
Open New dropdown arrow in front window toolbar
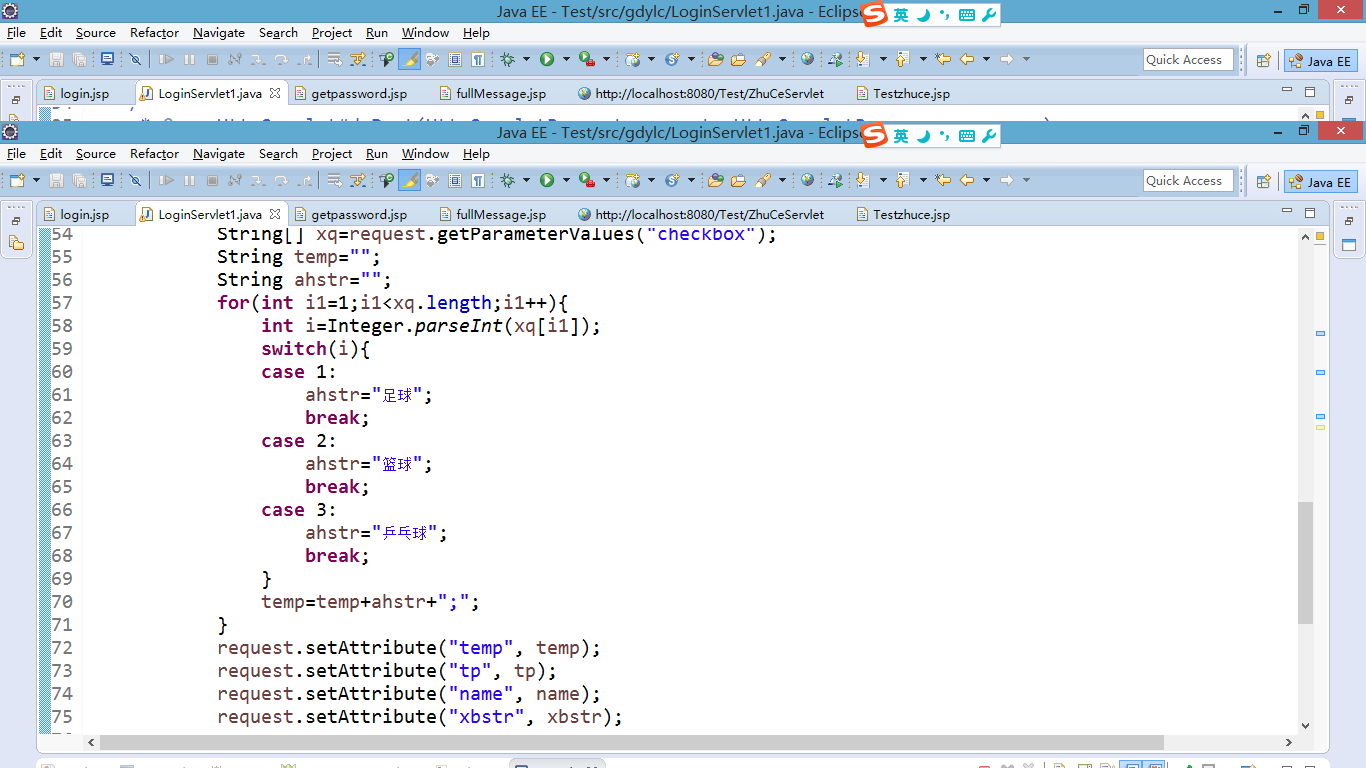tap(36, 180)
